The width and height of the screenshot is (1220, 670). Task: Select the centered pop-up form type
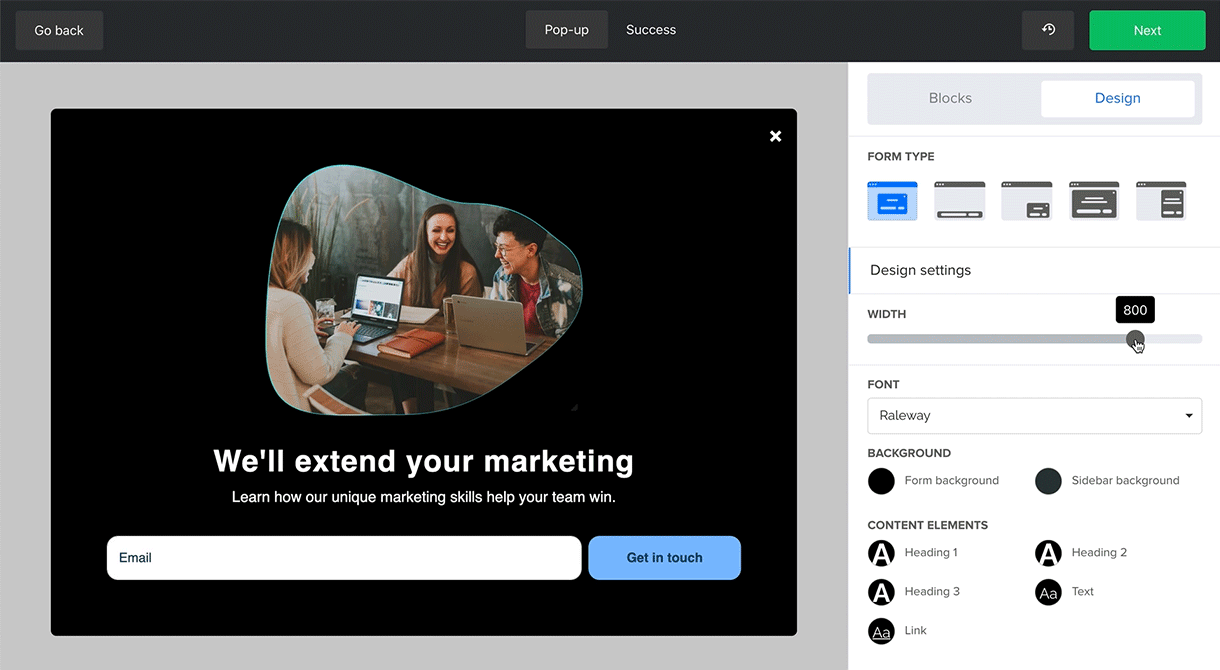pos(892,200)
